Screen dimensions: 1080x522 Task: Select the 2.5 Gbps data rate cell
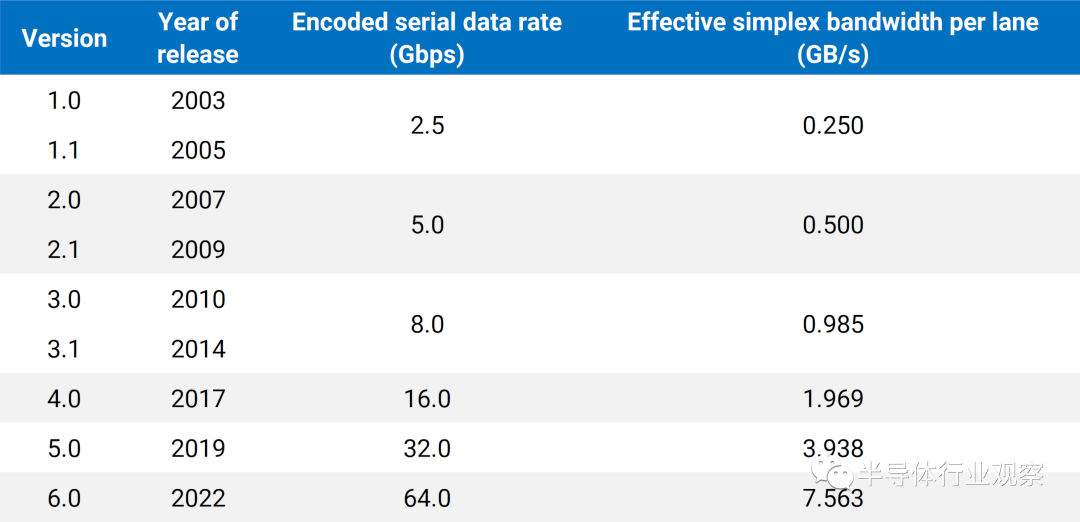point(427,125)
